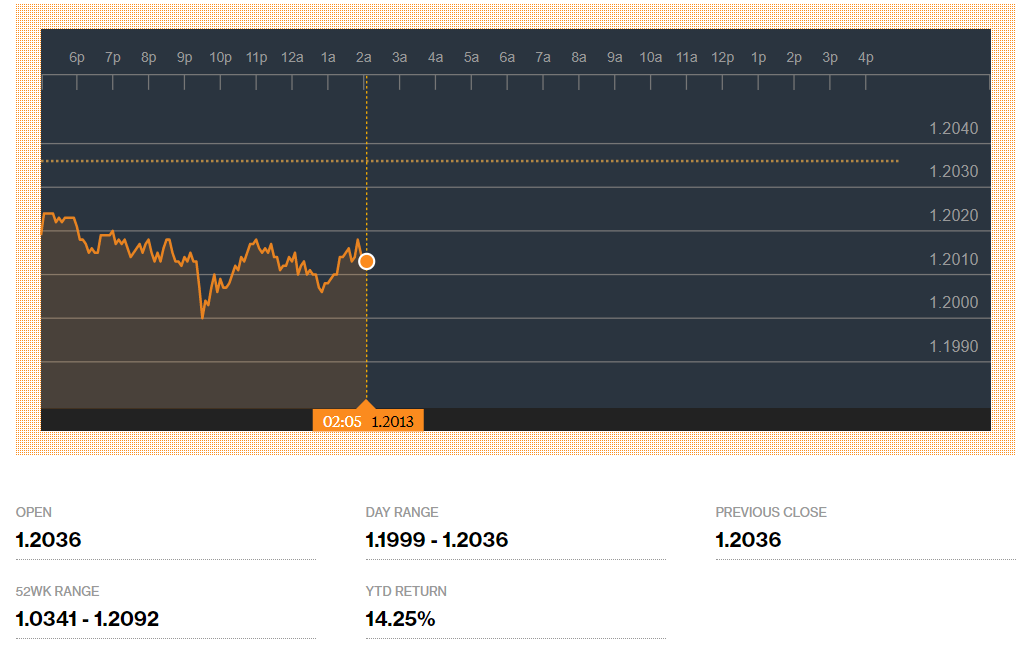Select the 1.2000 price level label

[953, 303]
